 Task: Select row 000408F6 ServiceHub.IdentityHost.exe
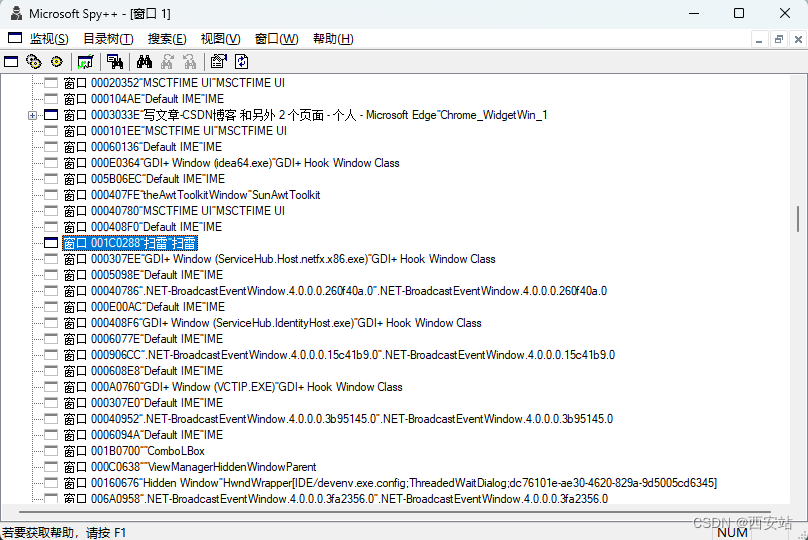point(273,323)
